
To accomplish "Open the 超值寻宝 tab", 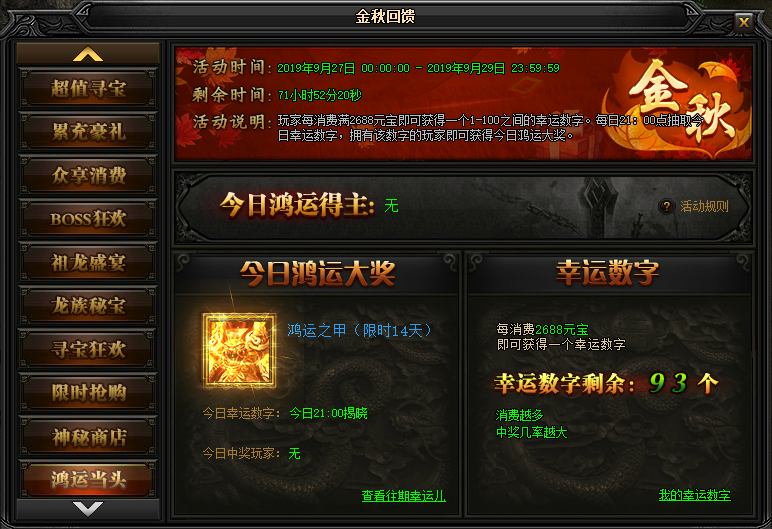I will click(x=88, y=89).
